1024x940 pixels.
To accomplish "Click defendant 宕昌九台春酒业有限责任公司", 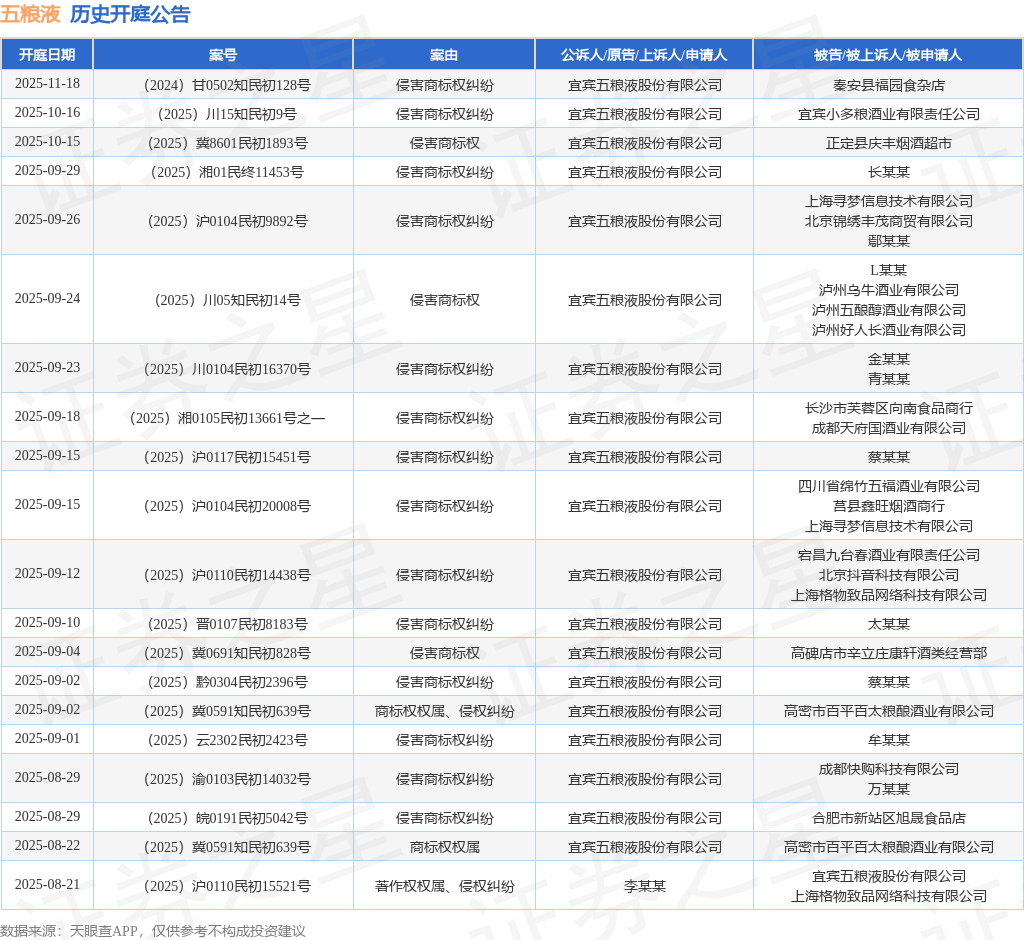I will pos(888,555).
